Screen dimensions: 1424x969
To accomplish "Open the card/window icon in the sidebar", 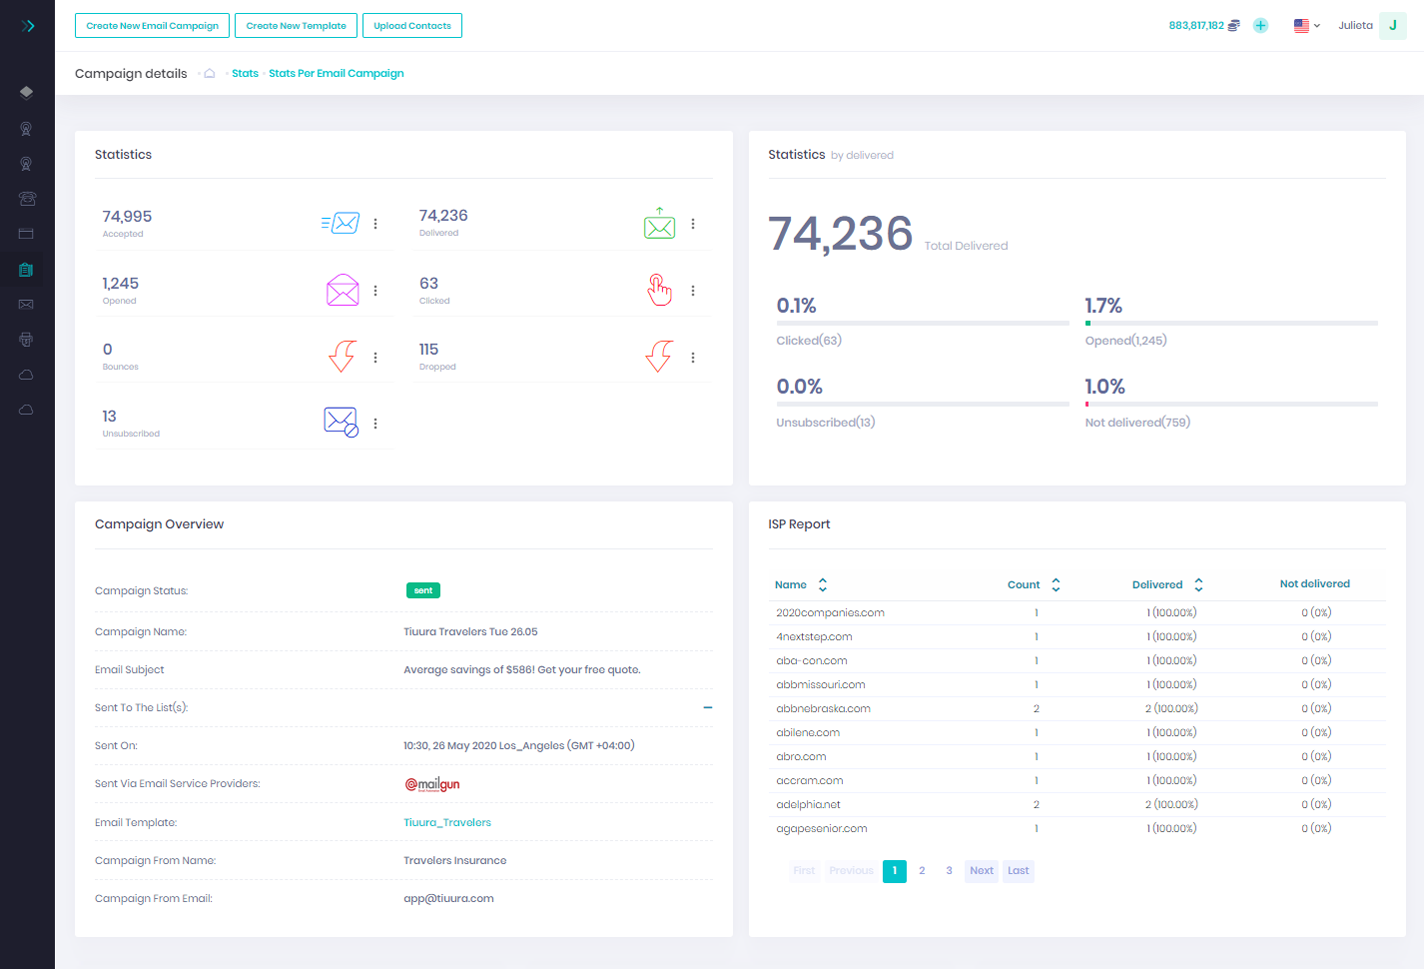I will pyautogui.click(x=26, y=234).
